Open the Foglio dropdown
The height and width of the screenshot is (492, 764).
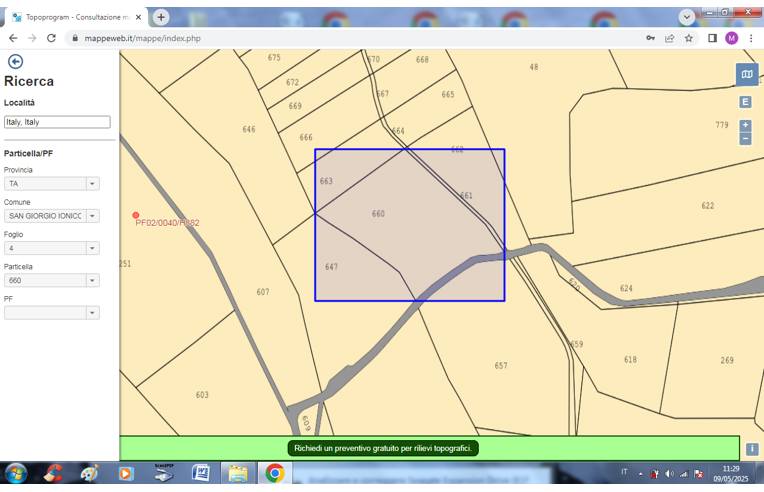pyautogui.click(x=92, y=248)
